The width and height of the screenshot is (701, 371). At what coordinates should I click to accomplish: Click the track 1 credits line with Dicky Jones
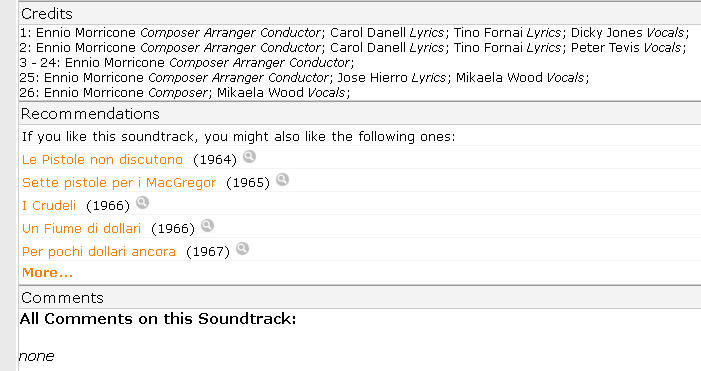[x=355, y=33]
